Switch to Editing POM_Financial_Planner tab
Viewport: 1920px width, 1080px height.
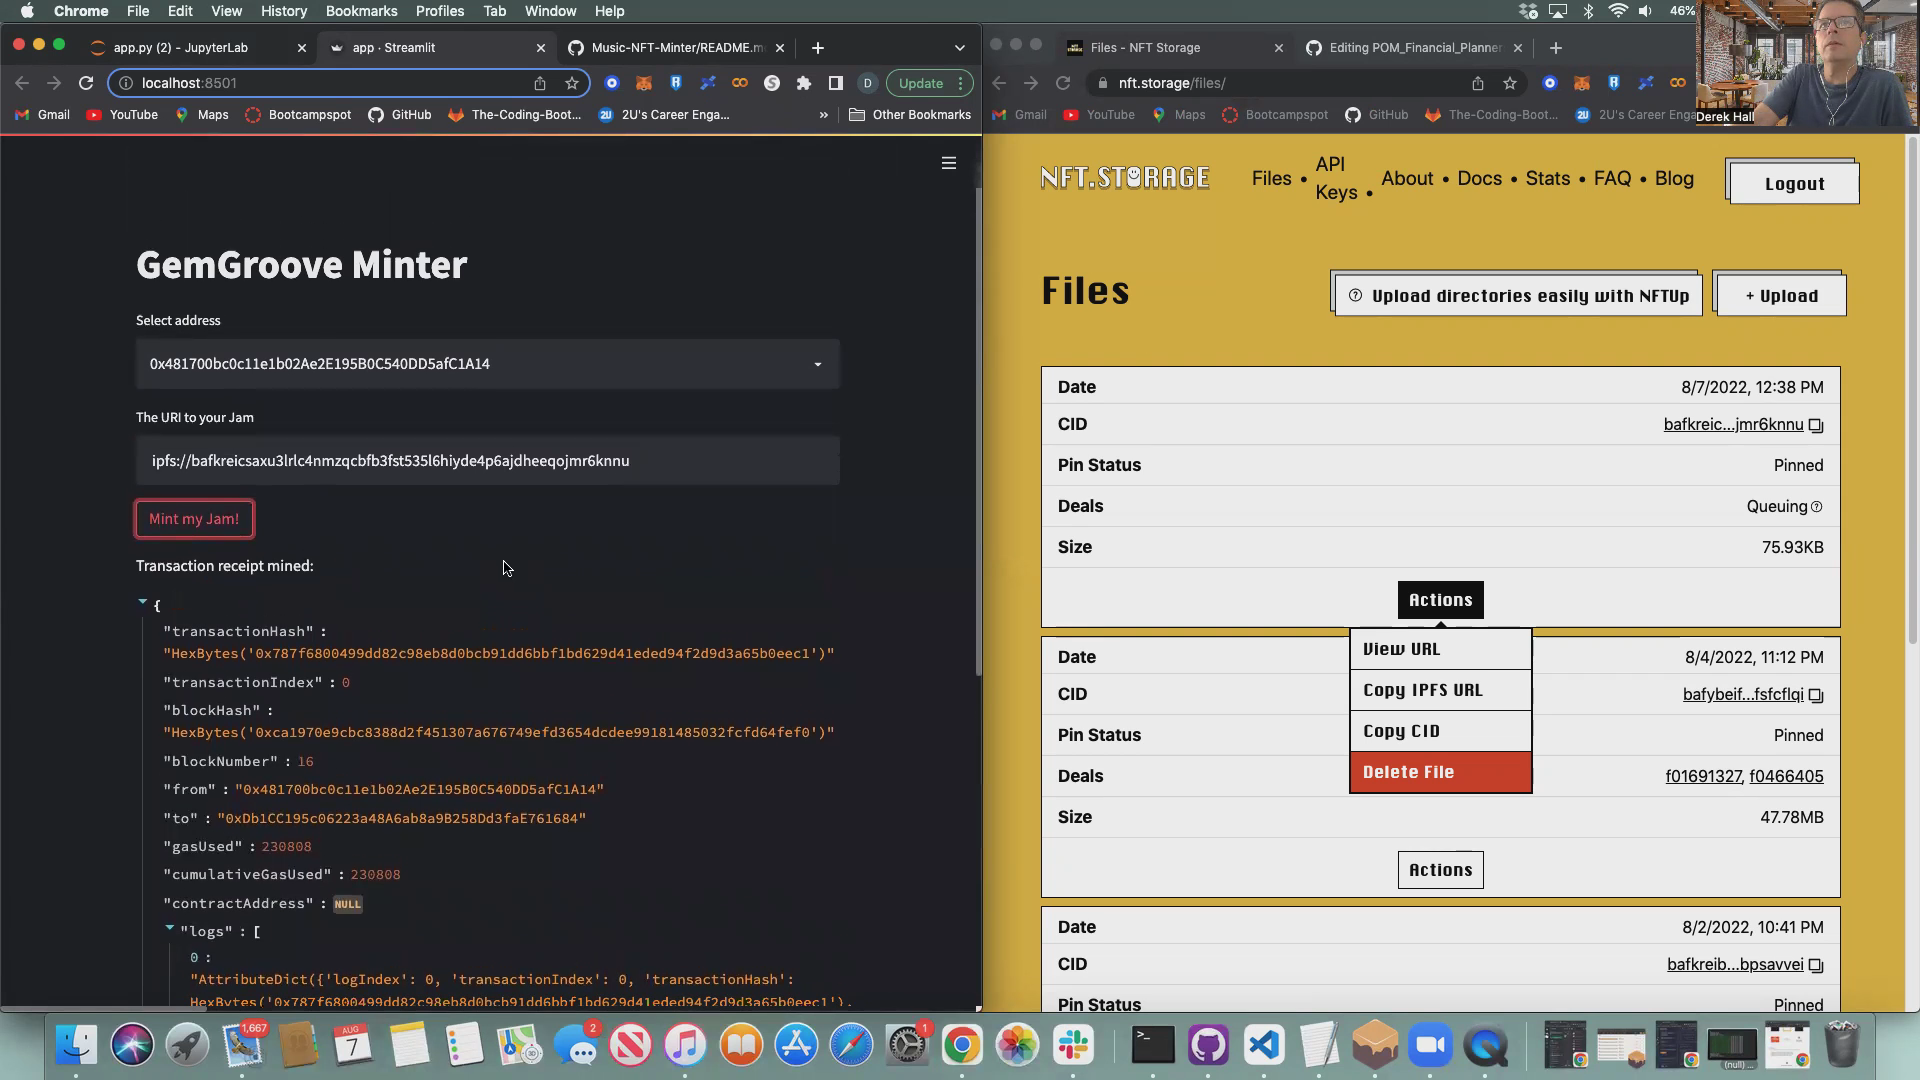click(1414, 47)
